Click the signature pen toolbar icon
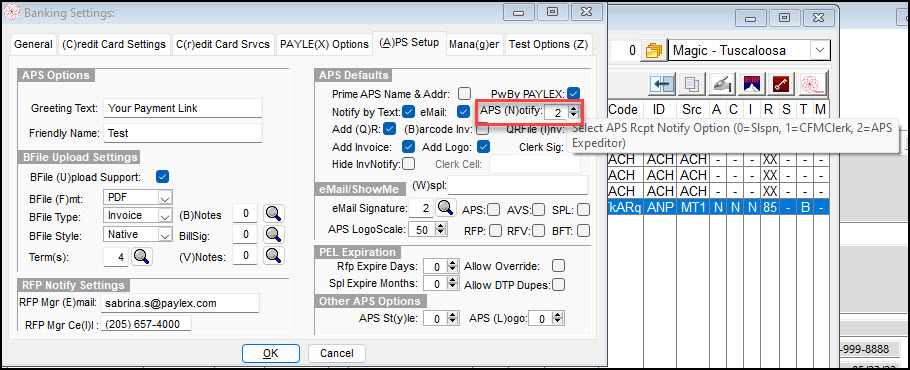This screenshot has width=910, height=370. pos(722,84)
